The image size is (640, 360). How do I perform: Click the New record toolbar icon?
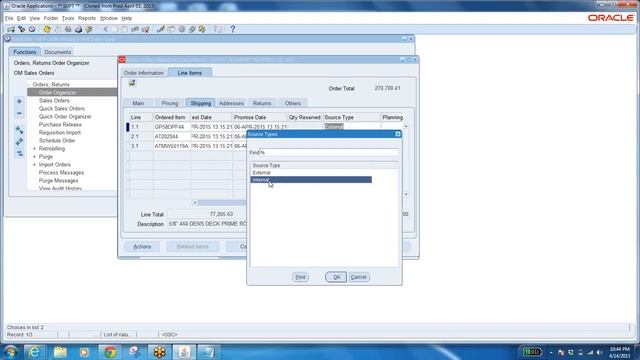(11, 29)
